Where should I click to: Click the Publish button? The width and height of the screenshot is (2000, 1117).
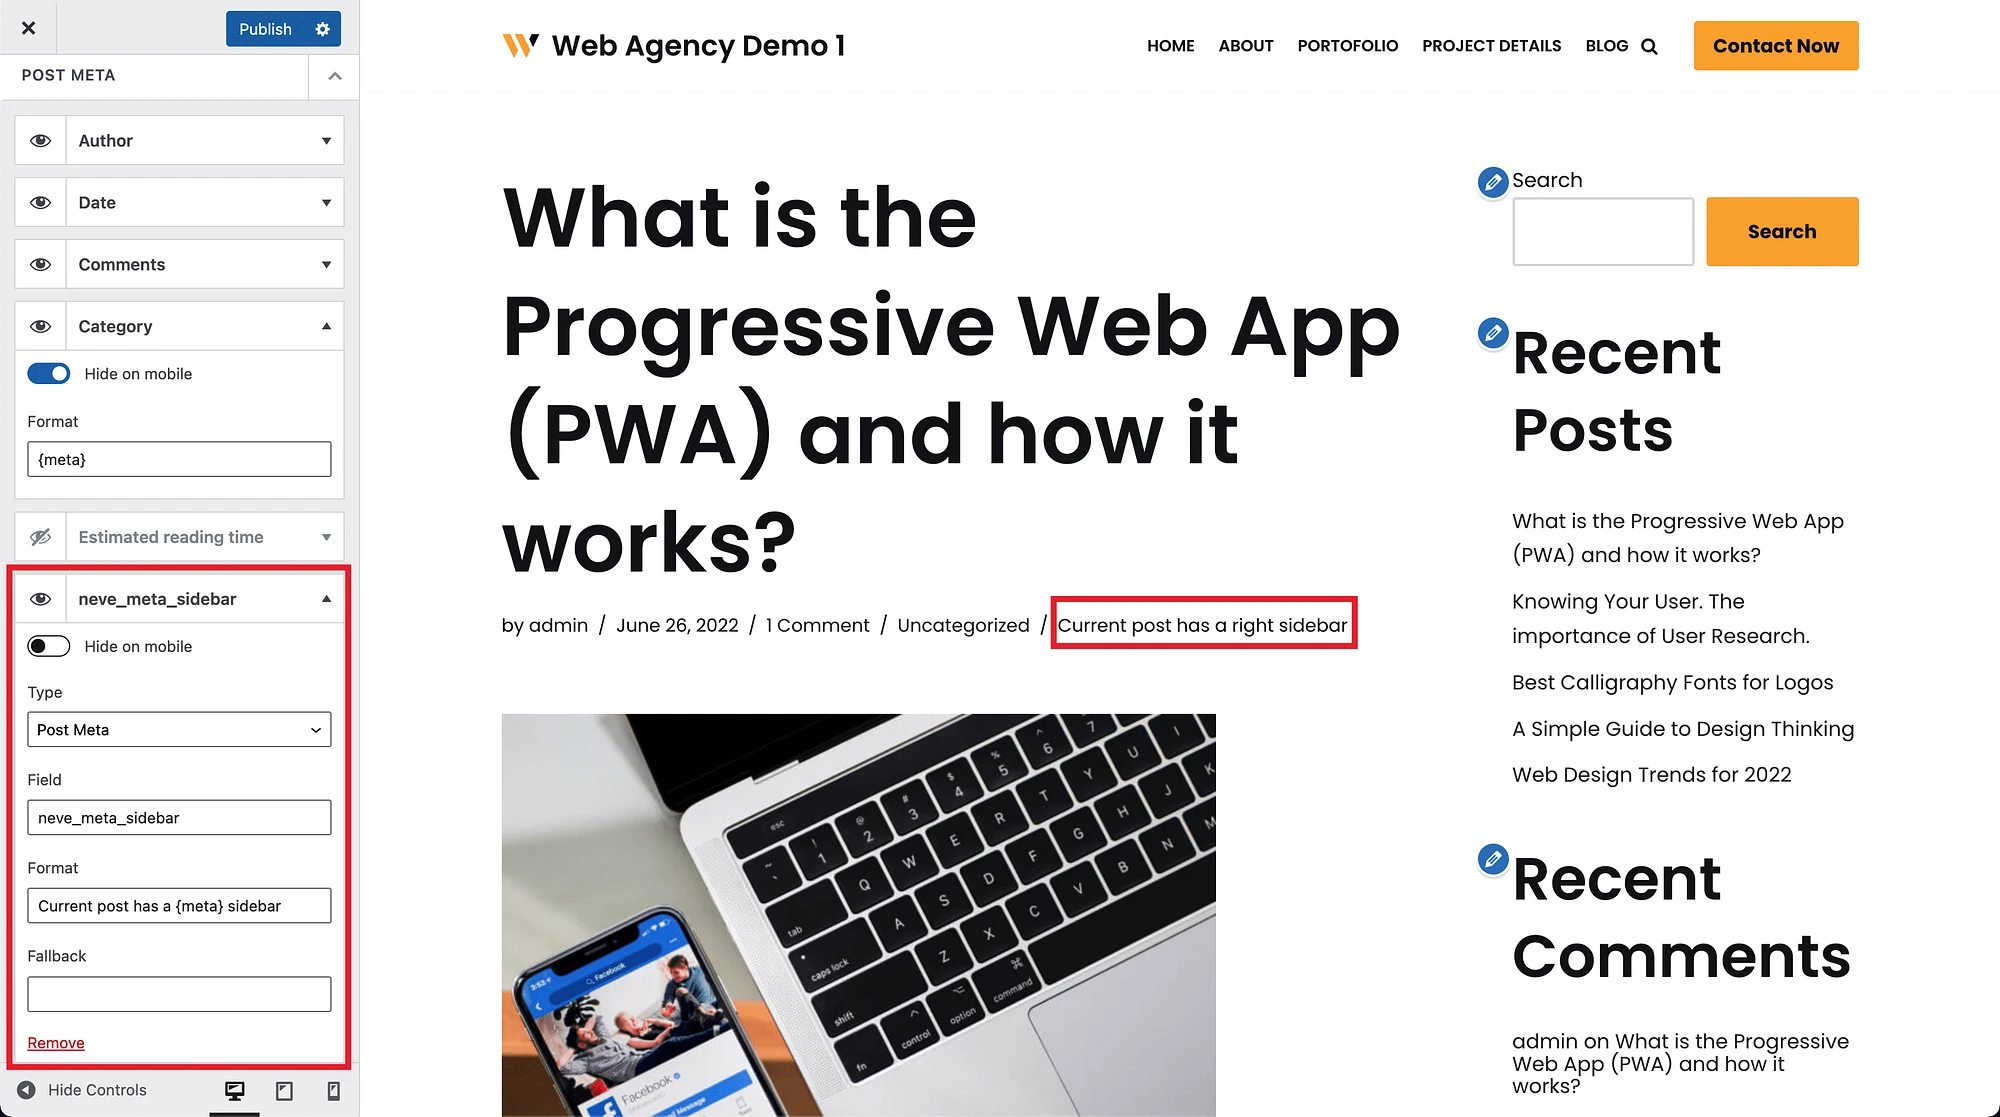(x=265, y=27)
